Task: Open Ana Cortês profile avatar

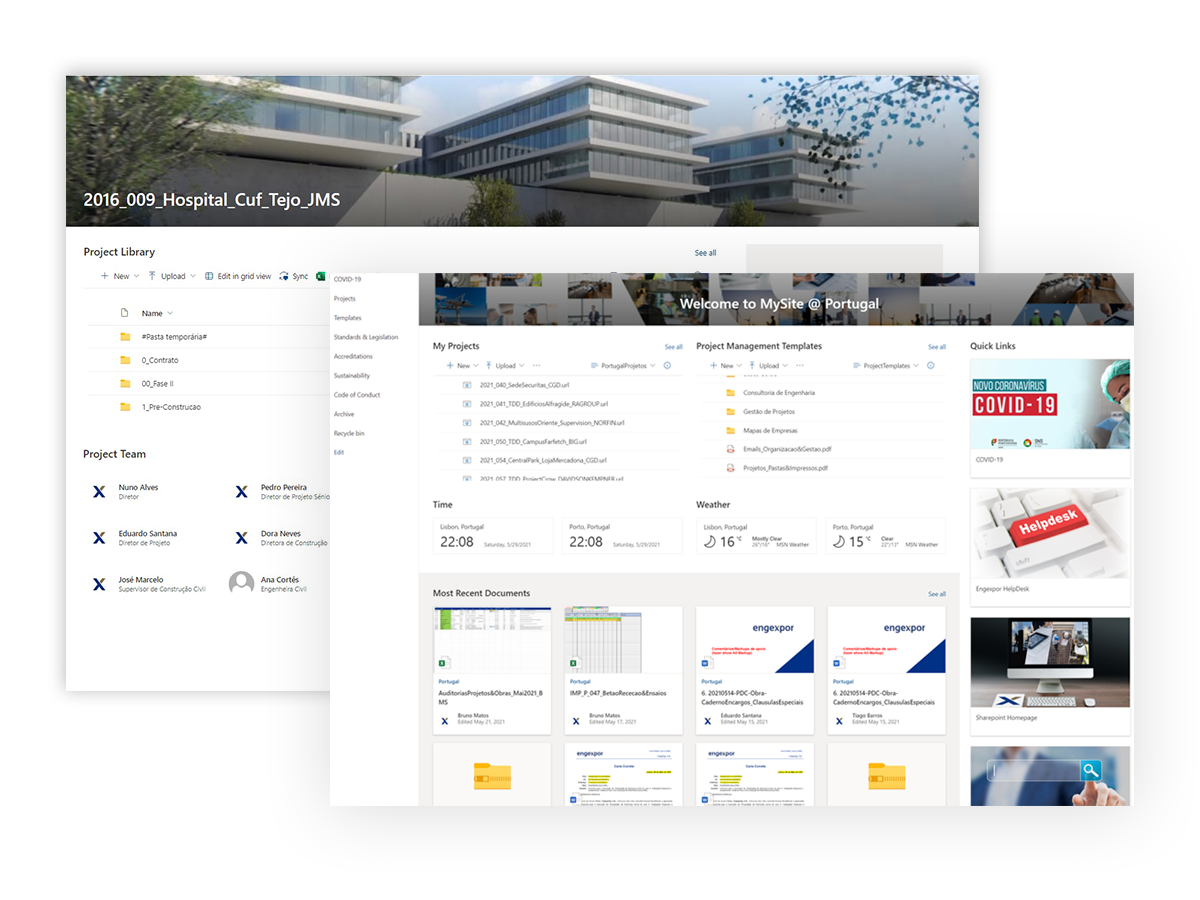Action: tap(241, 583)
